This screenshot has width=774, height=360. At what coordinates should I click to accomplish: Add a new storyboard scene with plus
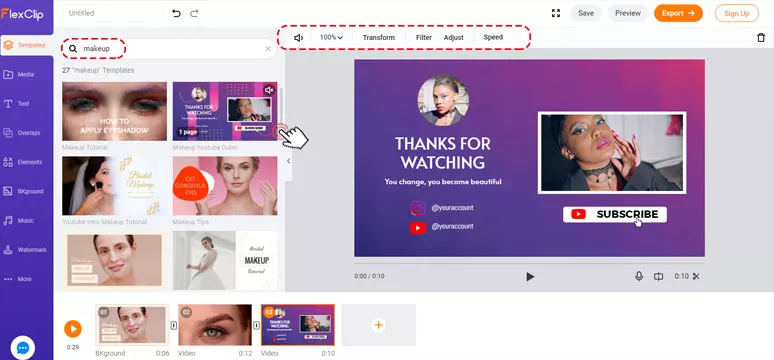[379, 325]
